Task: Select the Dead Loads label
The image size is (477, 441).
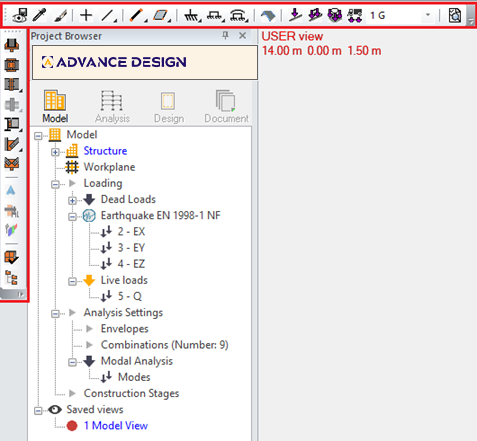Action: (128, 199)
